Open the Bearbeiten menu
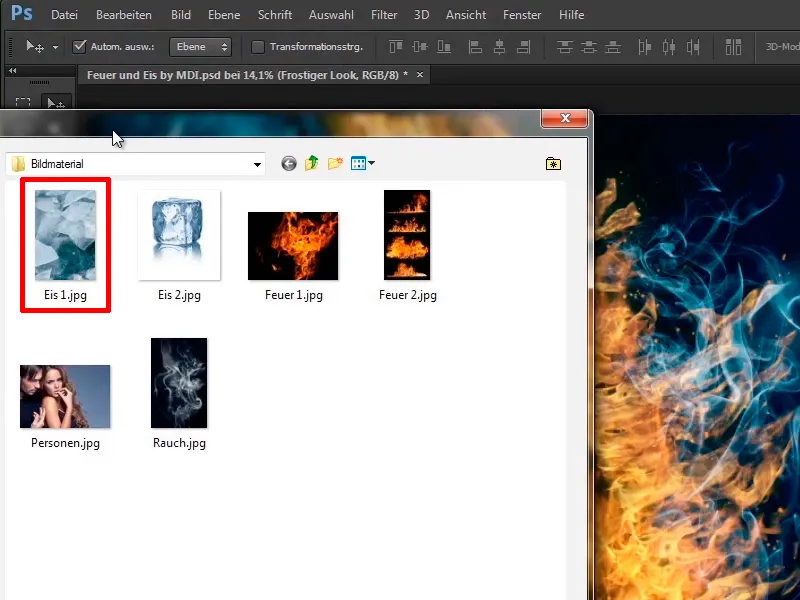800x600 pixels. pyautogui.click(x=123, y=15)
